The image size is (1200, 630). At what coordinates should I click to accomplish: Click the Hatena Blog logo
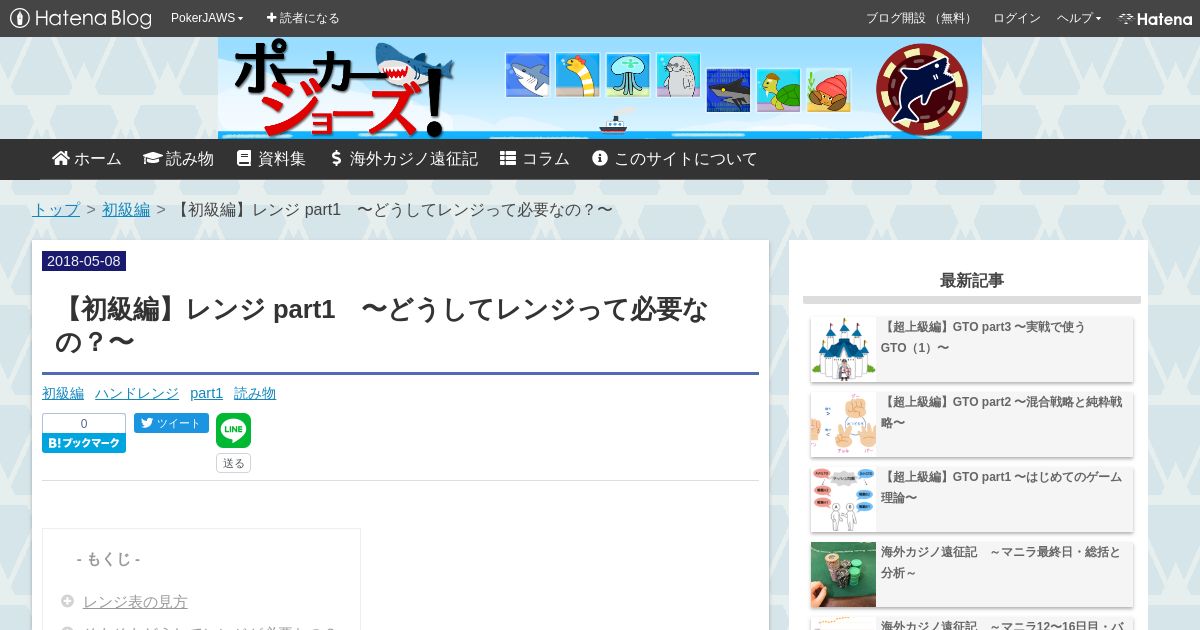[x=80, y=18]
